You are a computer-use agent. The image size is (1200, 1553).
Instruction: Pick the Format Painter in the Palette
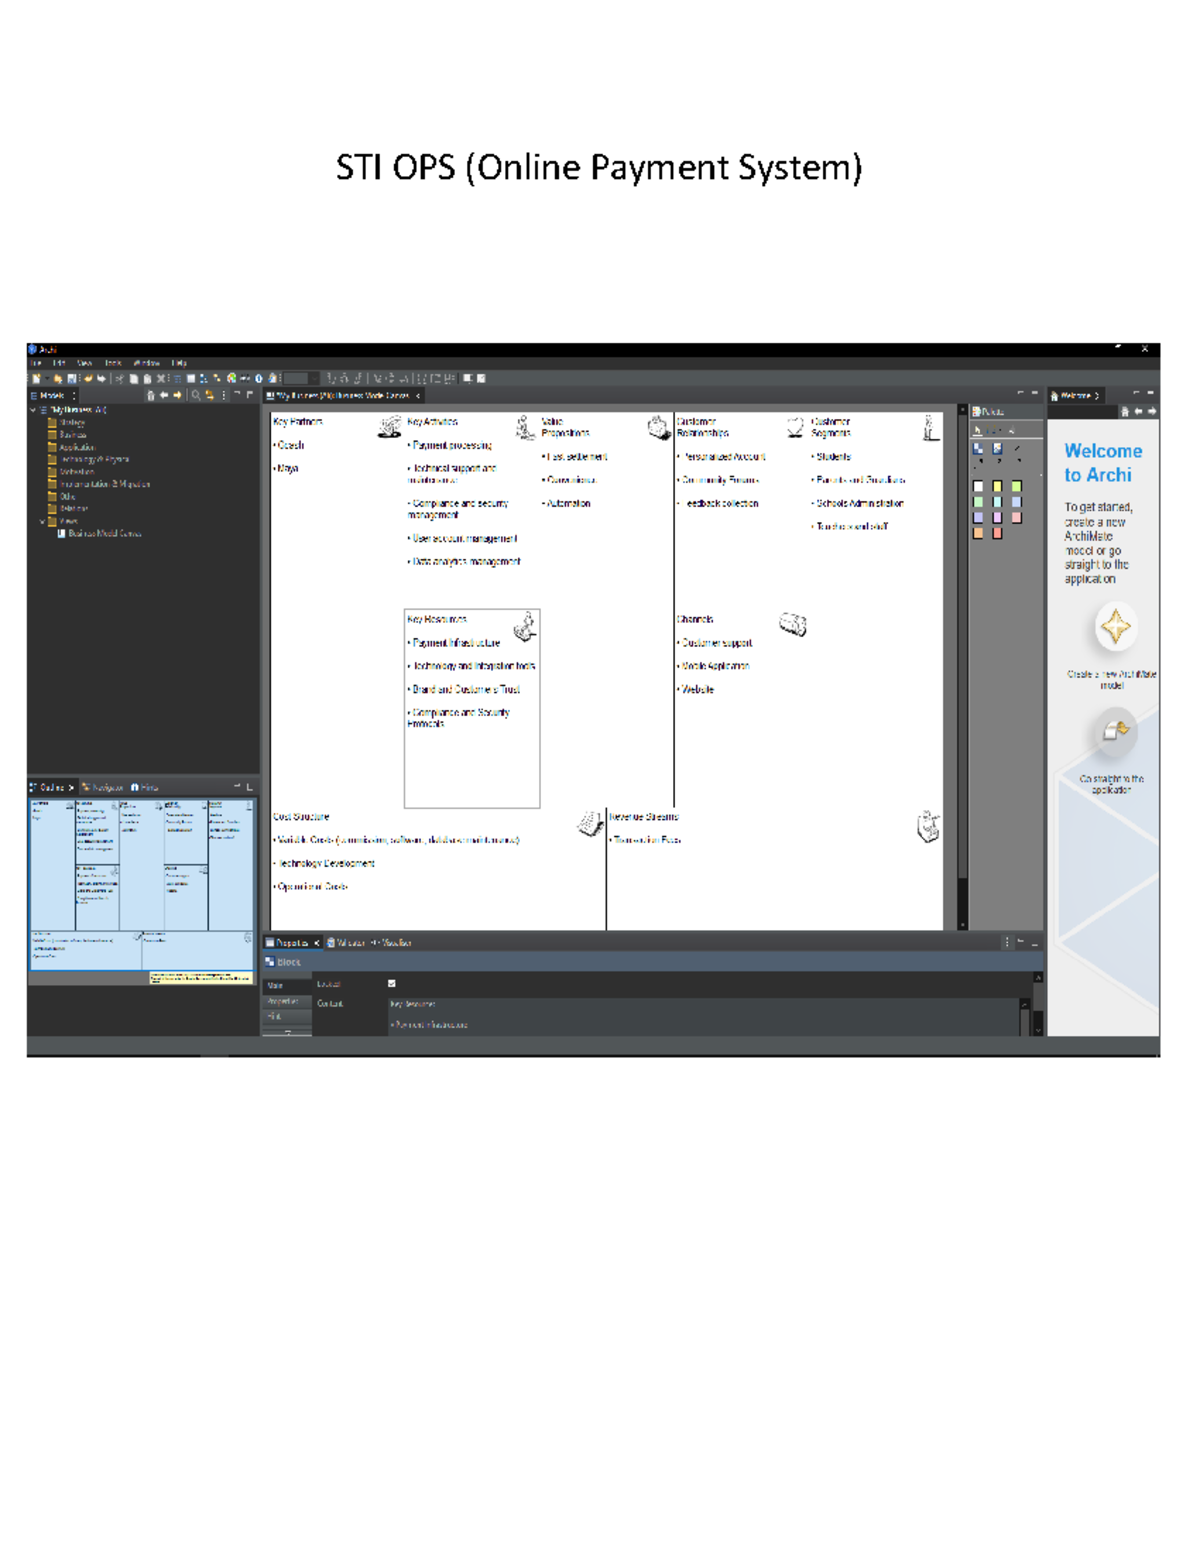tap(1012, 430)
